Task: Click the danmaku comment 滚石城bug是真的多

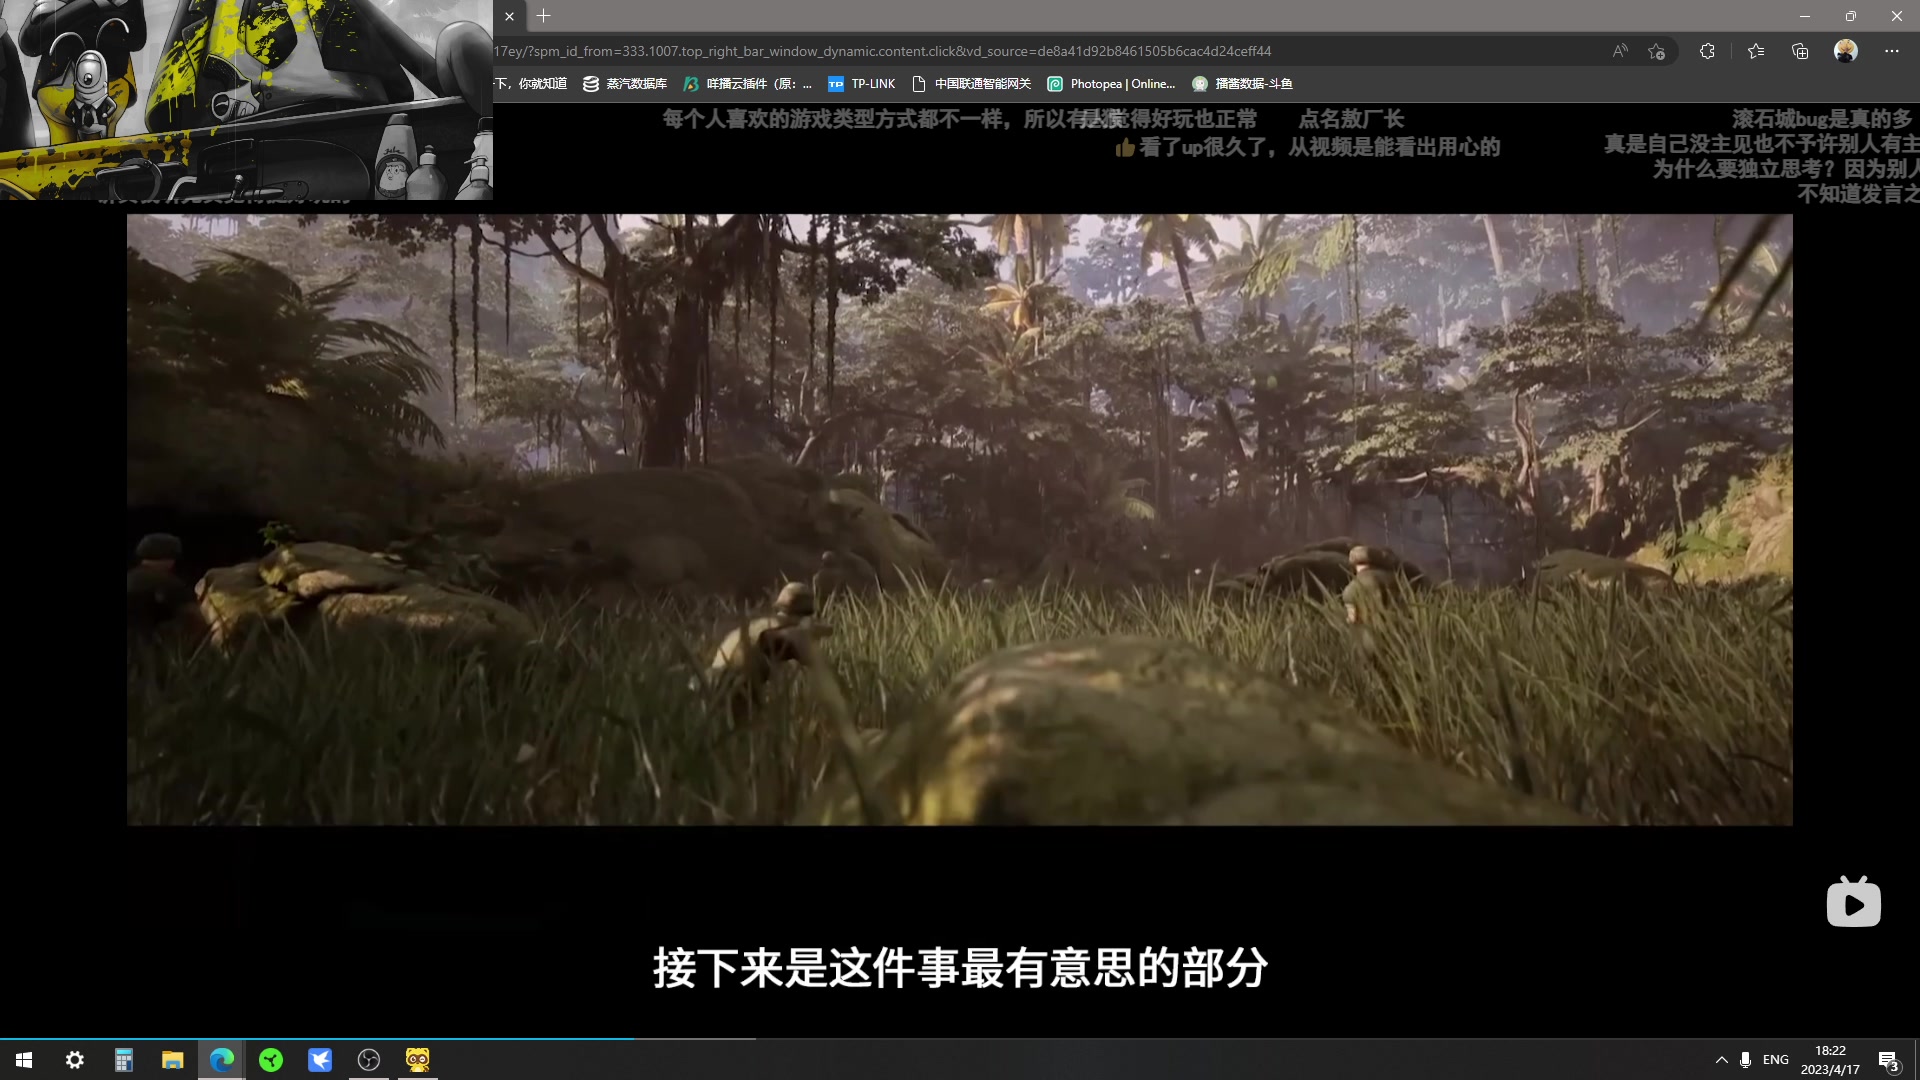Action: (x=1822, y=119)
